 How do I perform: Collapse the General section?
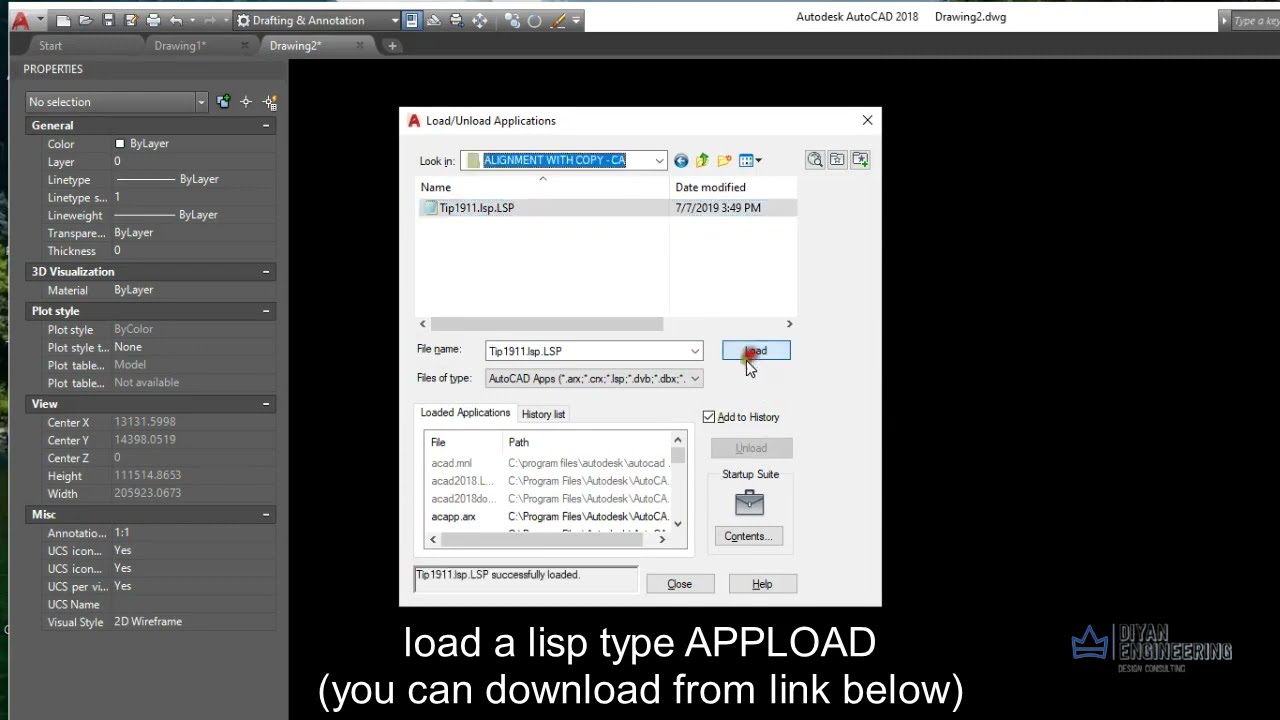(x=266, y=125)
